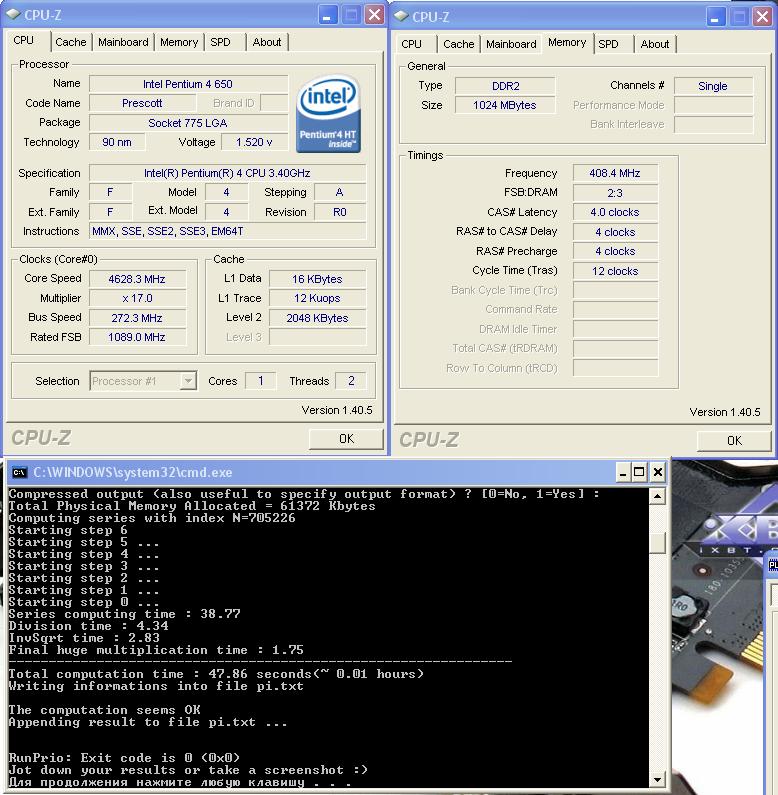Click cmd.exe scrollbar up arrow

pyautogui.click(x=657, y=496)
